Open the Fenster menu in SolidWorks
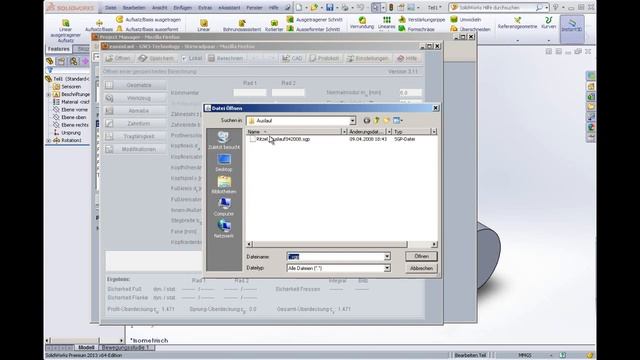The height and width of the screenshot is (360, 640). [x=254, y=8]
